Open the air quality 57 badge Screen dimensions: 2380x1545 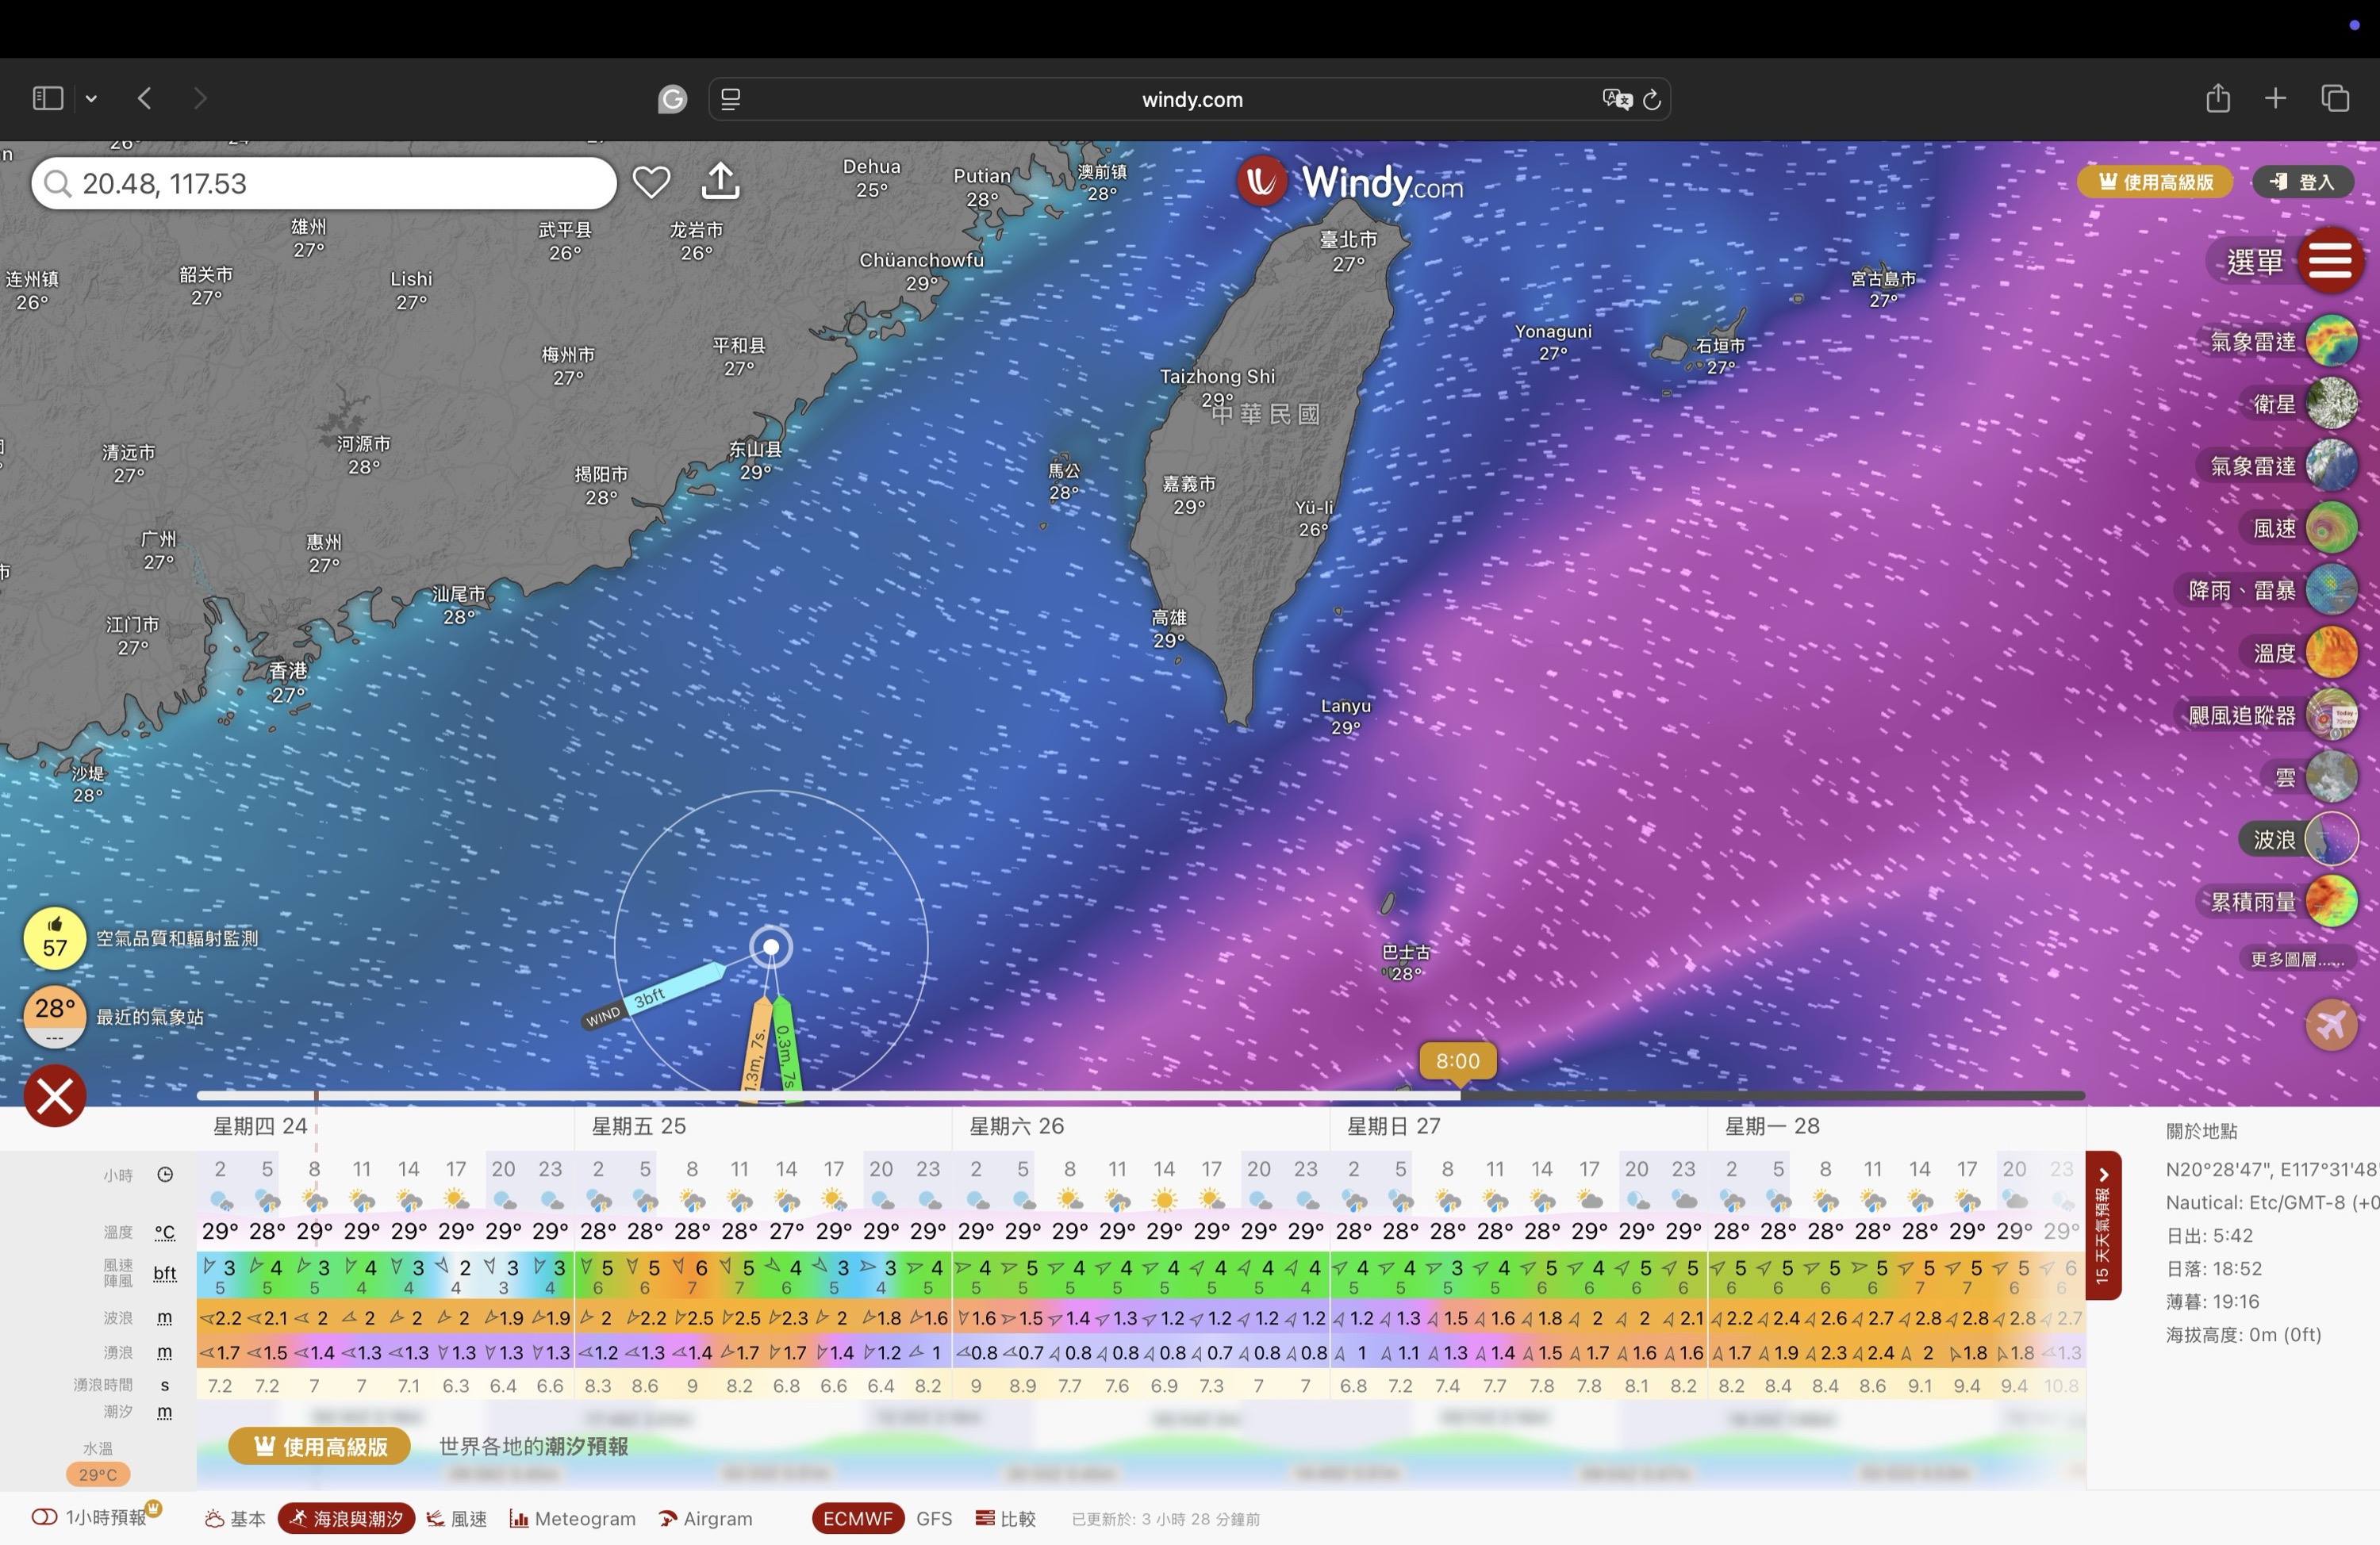(55, 938)
